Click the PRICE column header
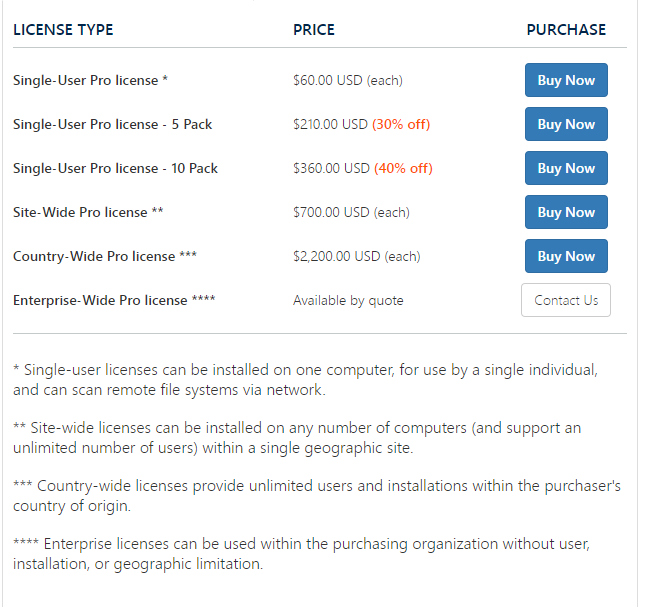 click(314, 30)
